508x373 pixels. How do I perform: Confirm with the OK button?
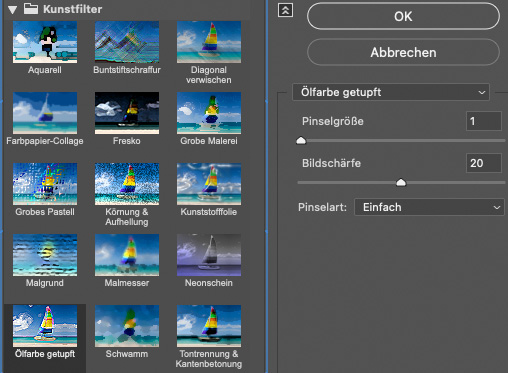(403, 16)
